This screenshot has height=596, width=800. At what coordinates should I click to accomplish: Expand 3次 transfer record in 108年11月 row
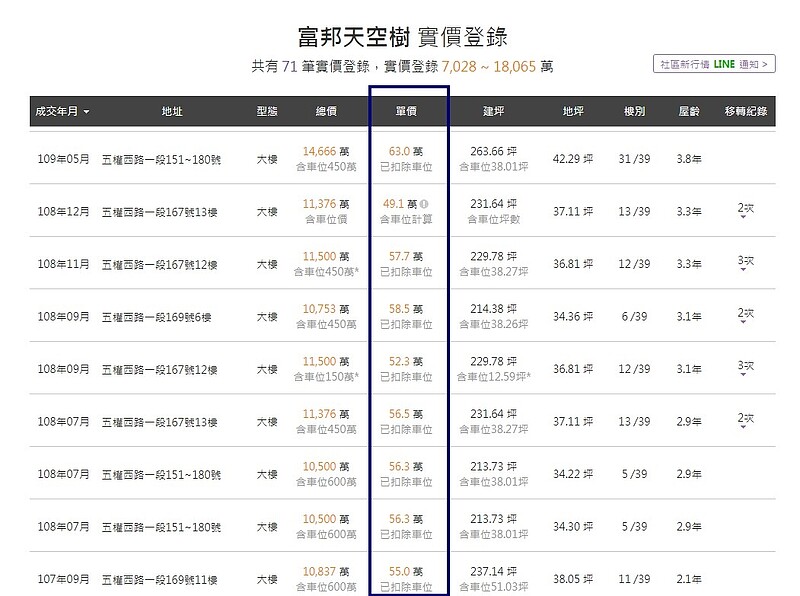745,262
